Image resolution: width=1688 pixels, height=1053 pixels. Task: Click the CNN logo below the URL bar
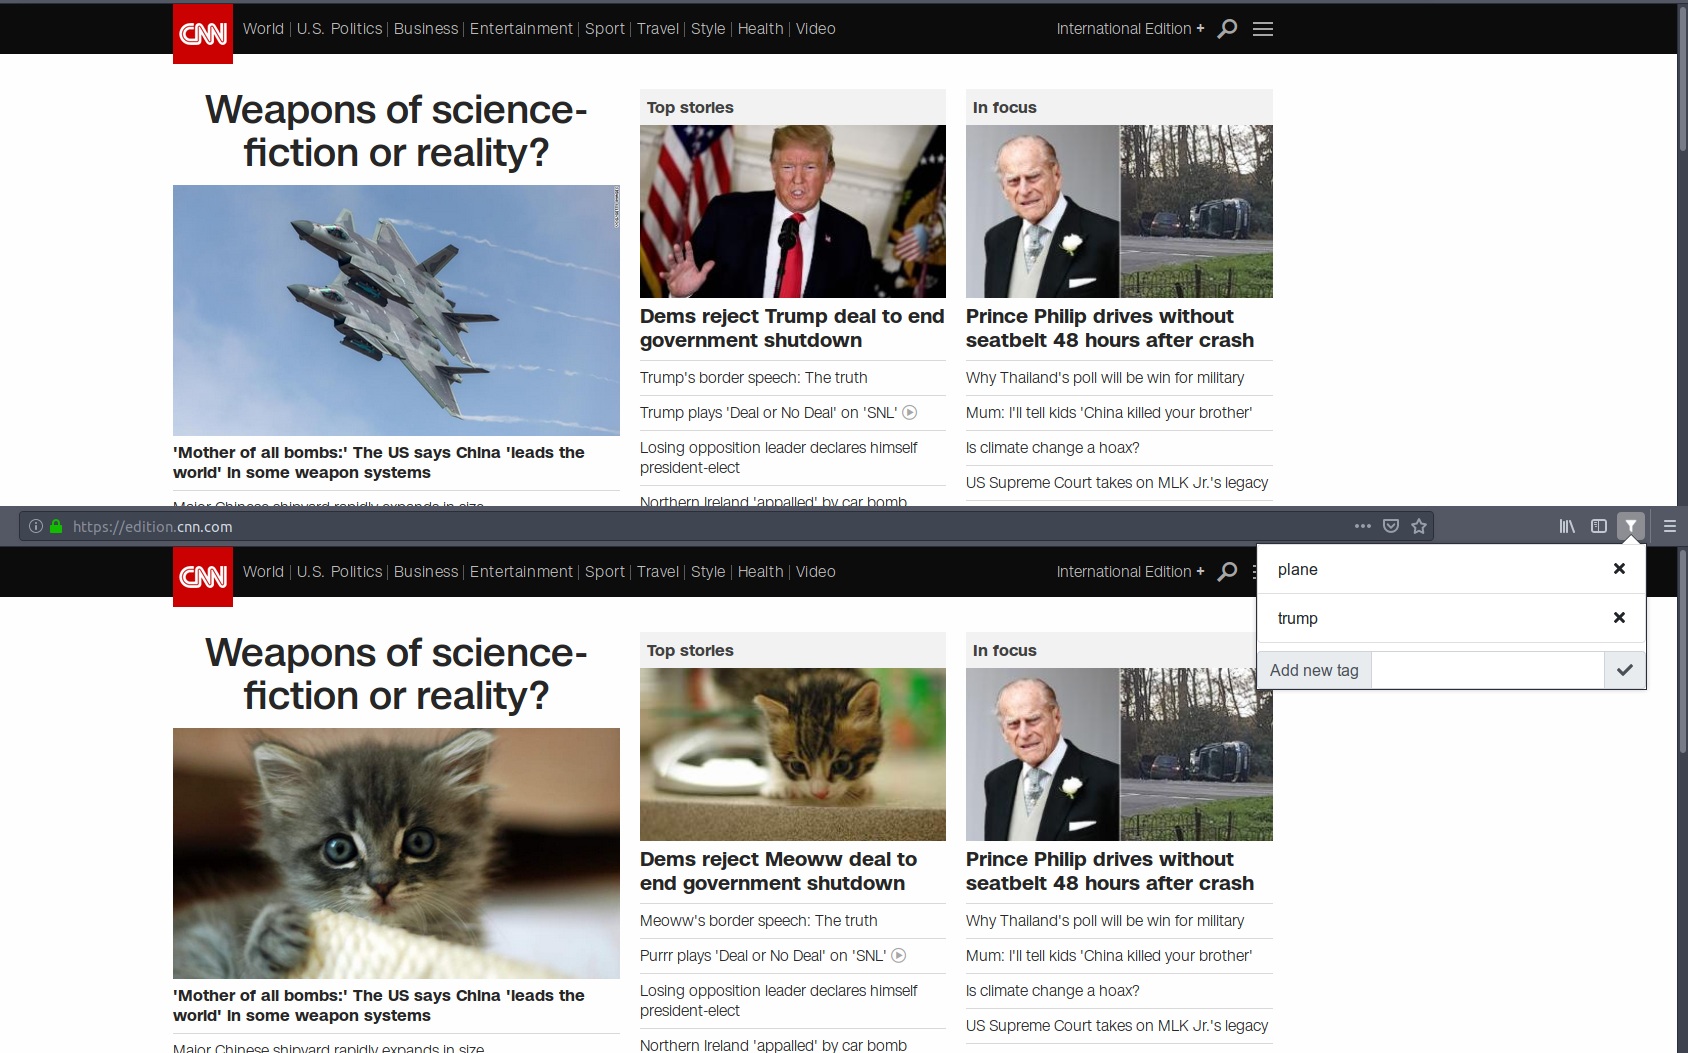[x=203, y=576]
